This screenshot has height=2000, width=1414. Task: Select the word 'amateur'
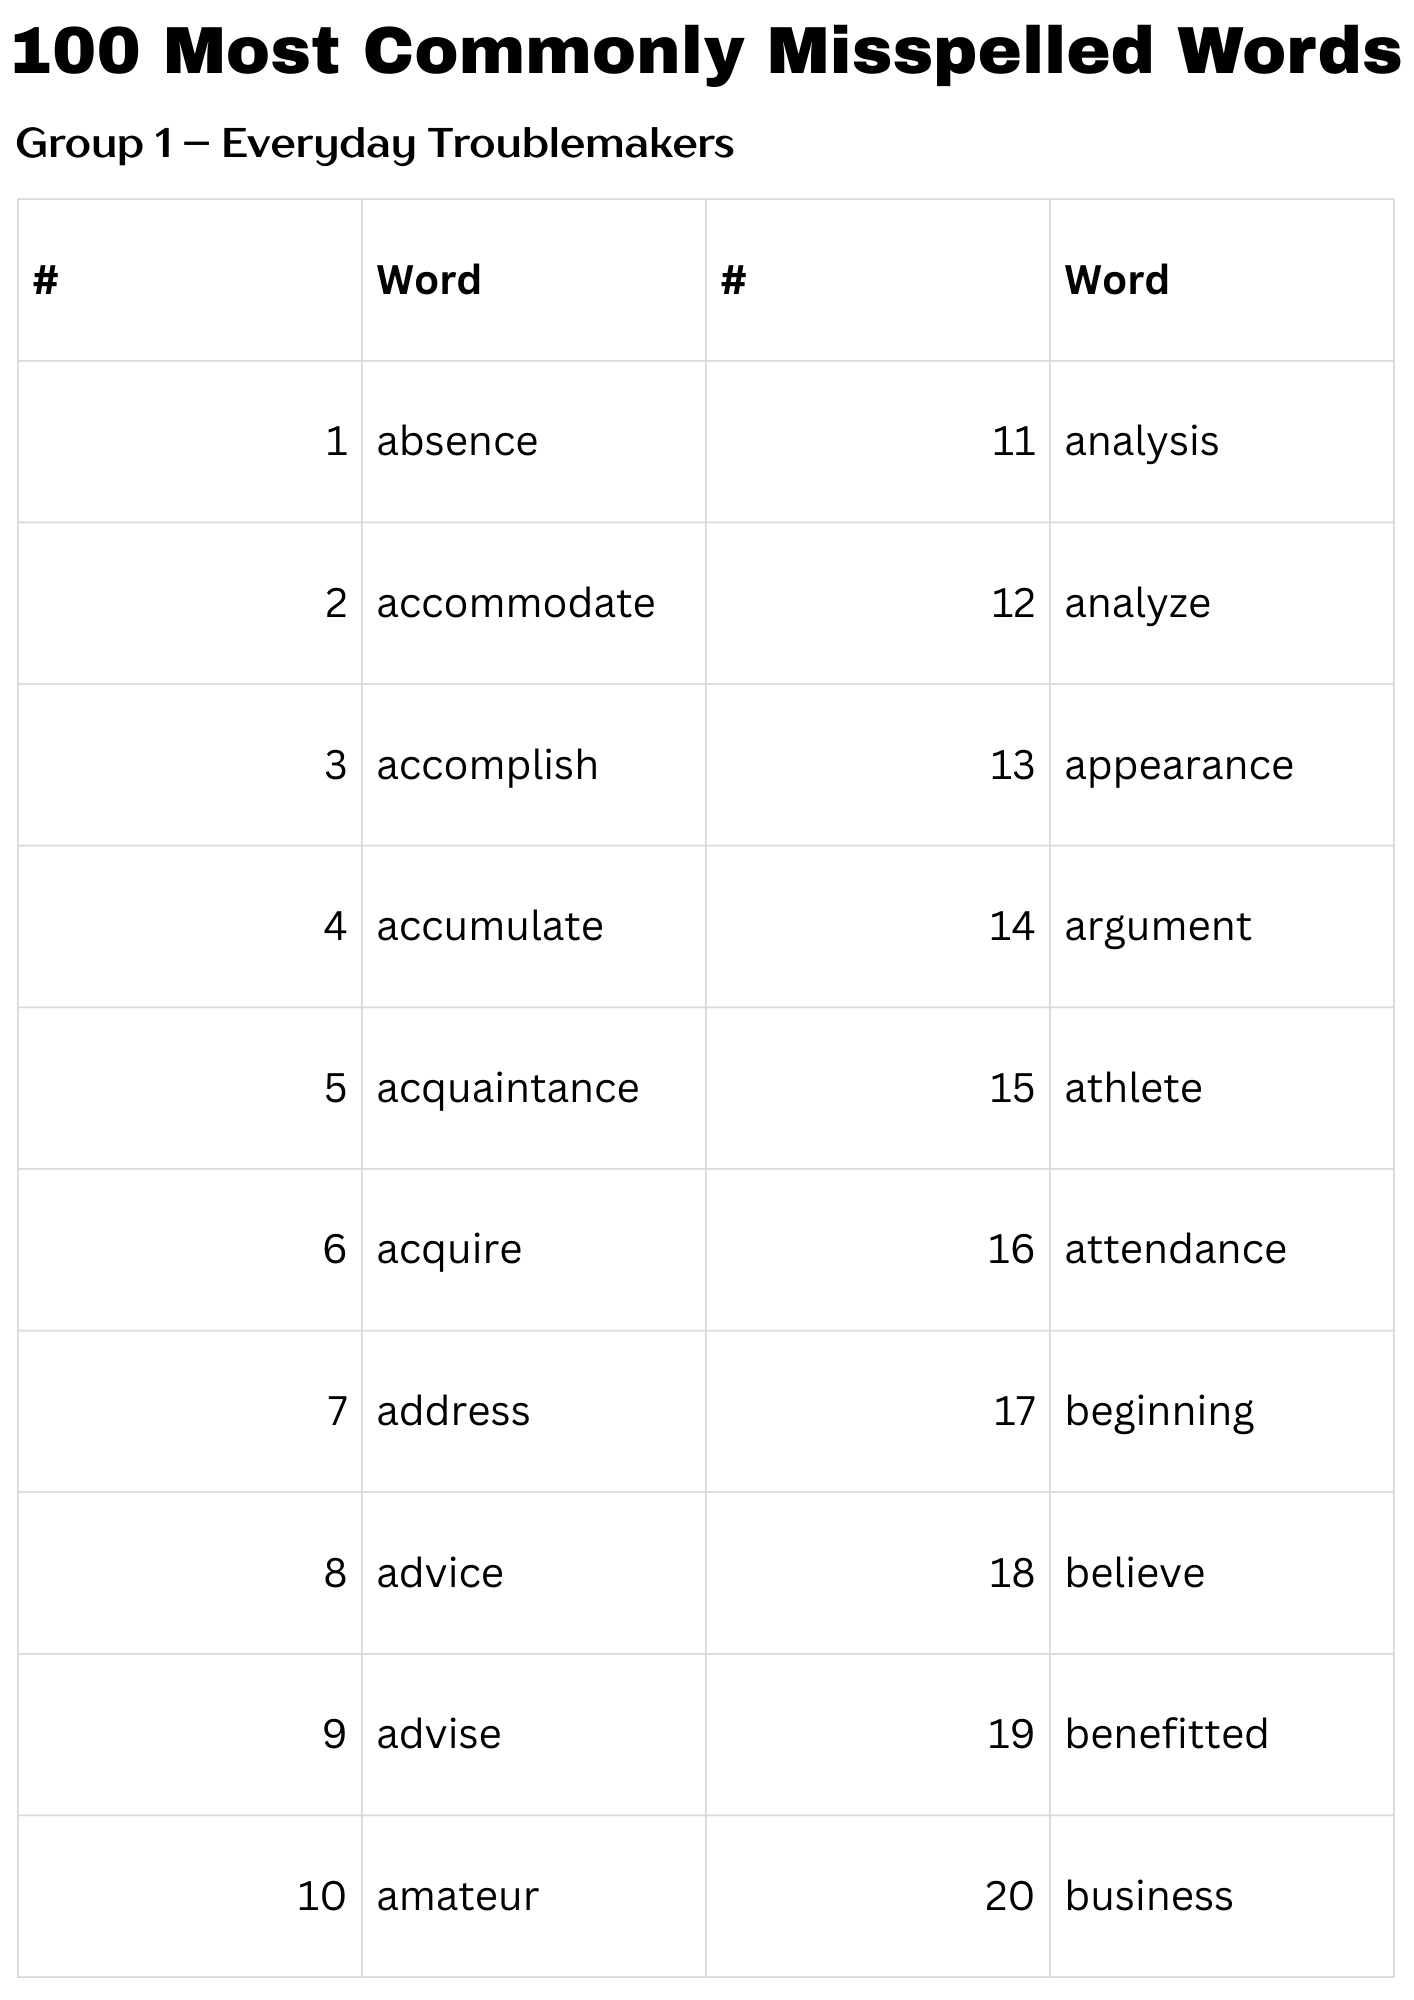coord(457,1896)
